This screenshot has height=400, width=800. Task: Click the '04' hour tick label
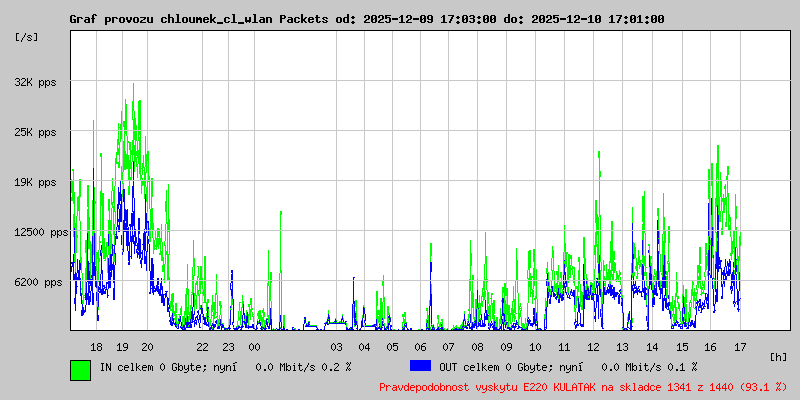pos(364,347)
